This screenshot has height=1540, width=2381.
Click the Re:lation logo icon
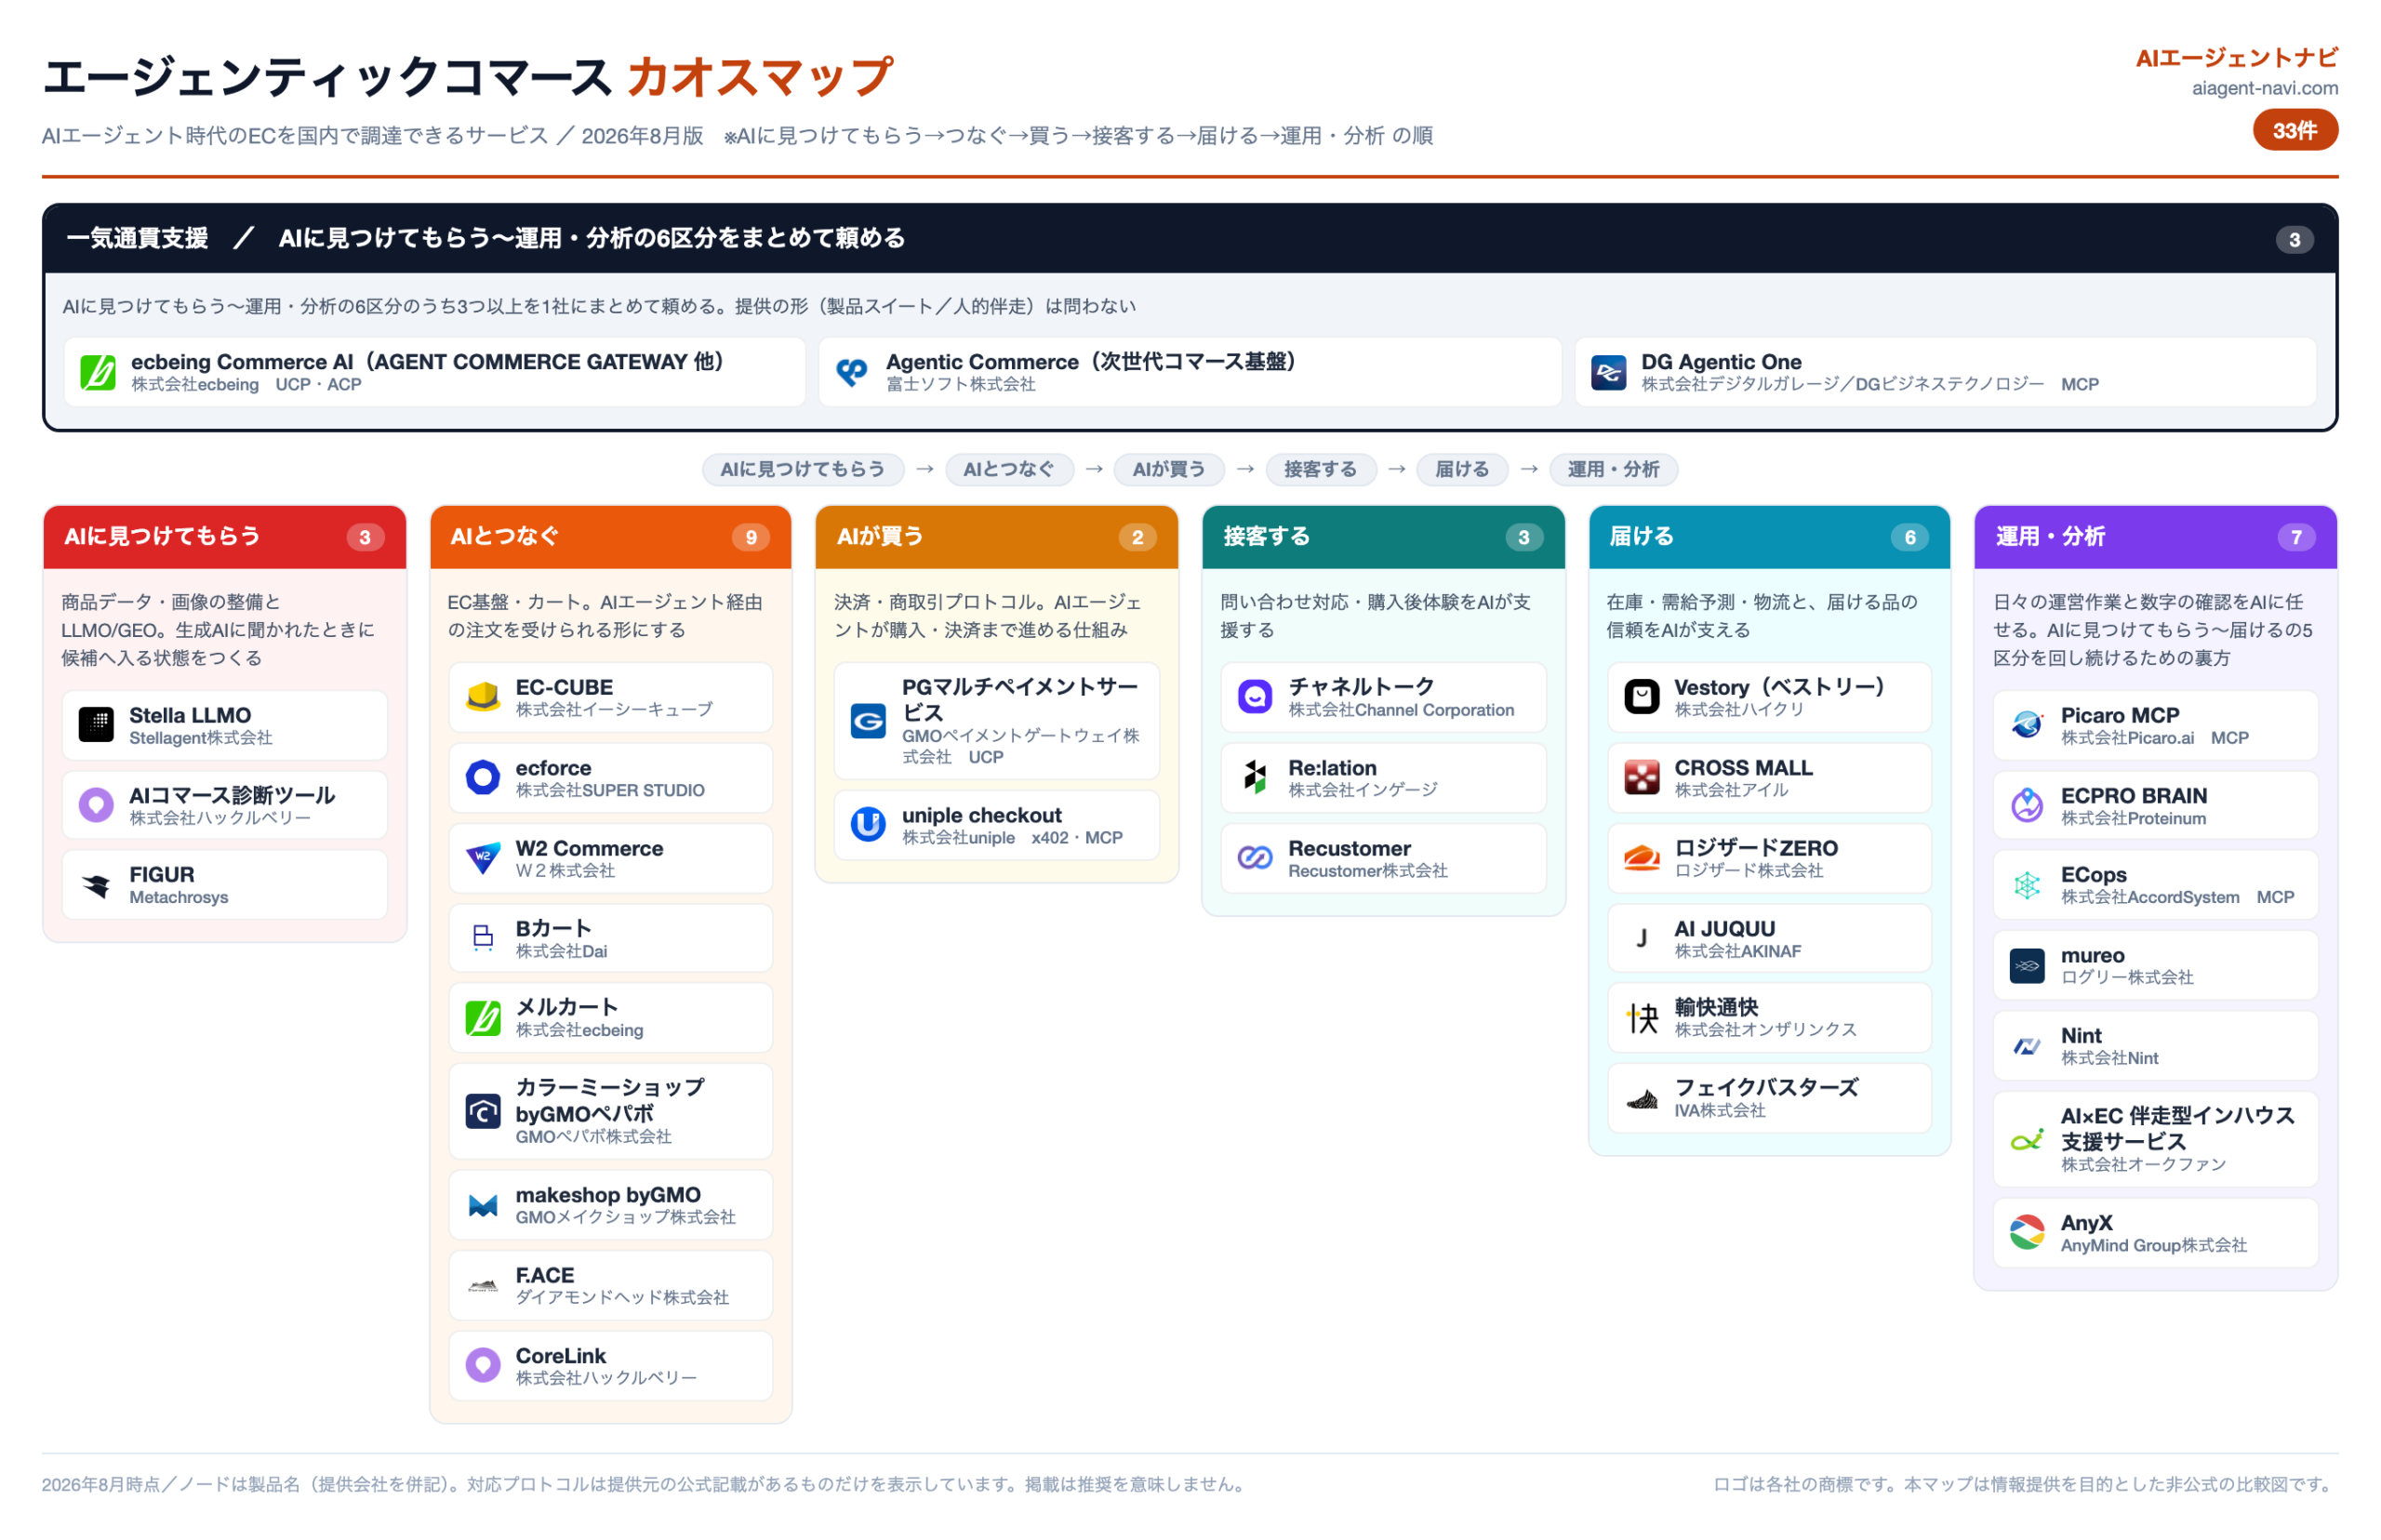[x=1255, y=777]
